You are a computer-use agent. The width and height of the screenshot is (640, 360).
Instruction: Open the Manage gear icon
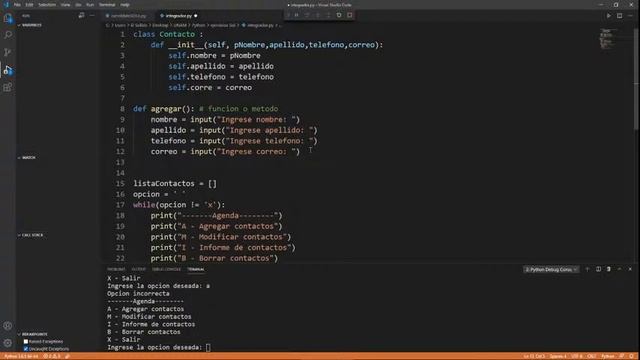(x=8, y=343)
